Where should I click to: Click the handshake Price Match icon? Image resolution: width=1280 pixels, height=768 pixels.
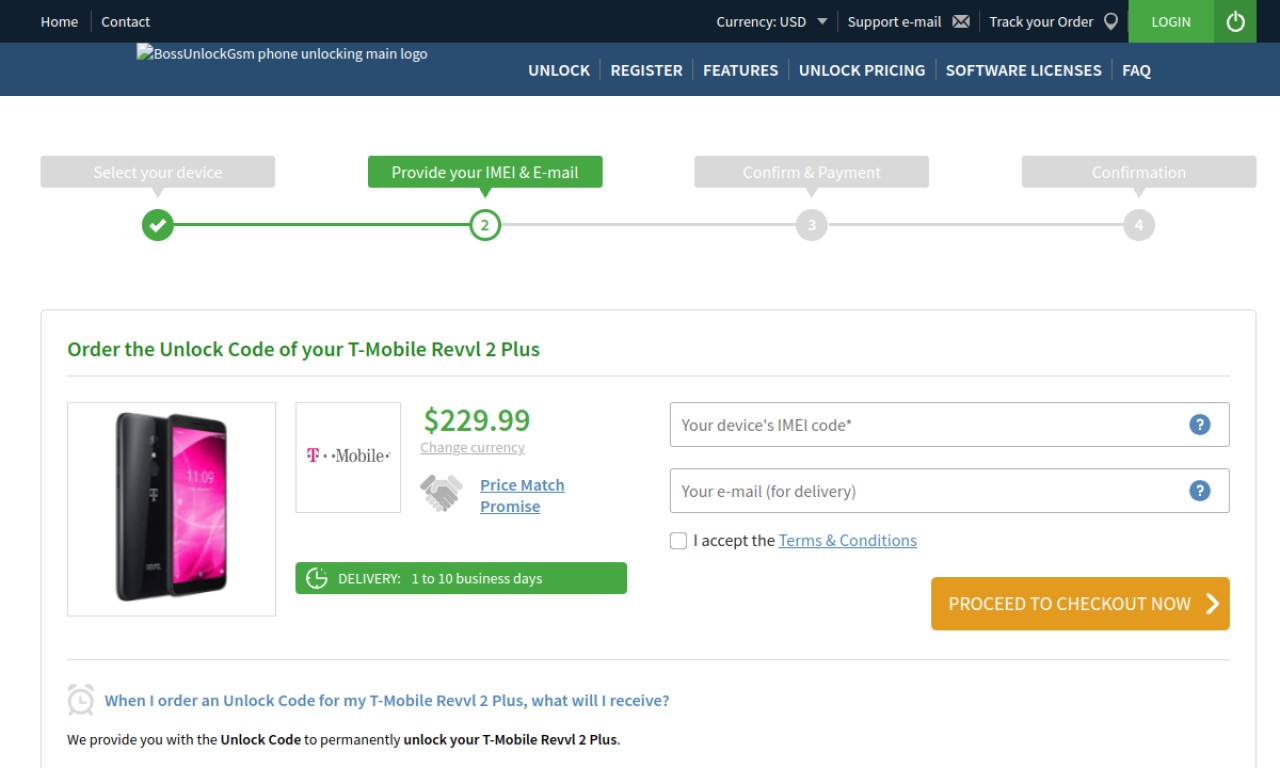point(441,493)
